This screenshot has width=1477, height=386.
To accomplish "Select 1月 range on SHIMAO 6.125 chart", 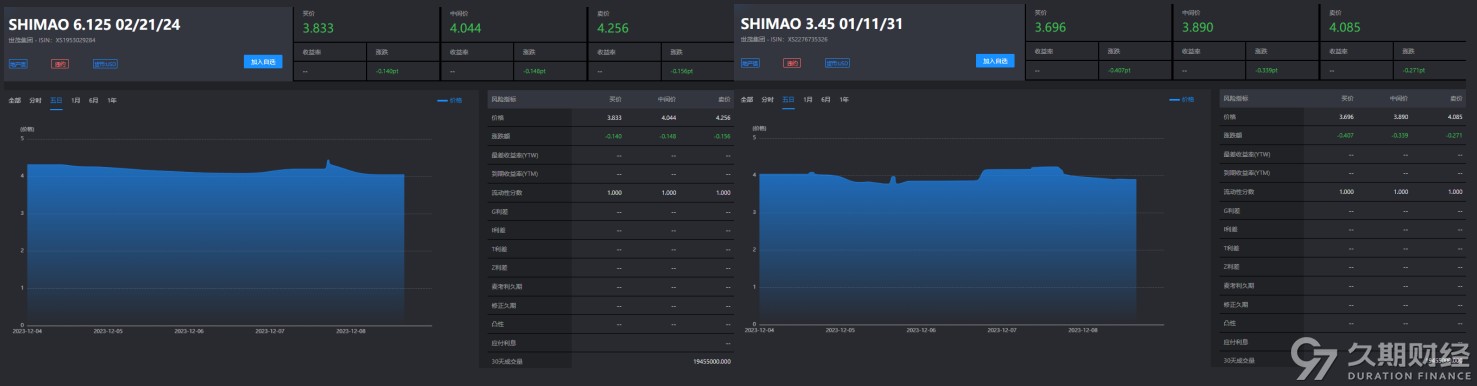I will [76, 100].
